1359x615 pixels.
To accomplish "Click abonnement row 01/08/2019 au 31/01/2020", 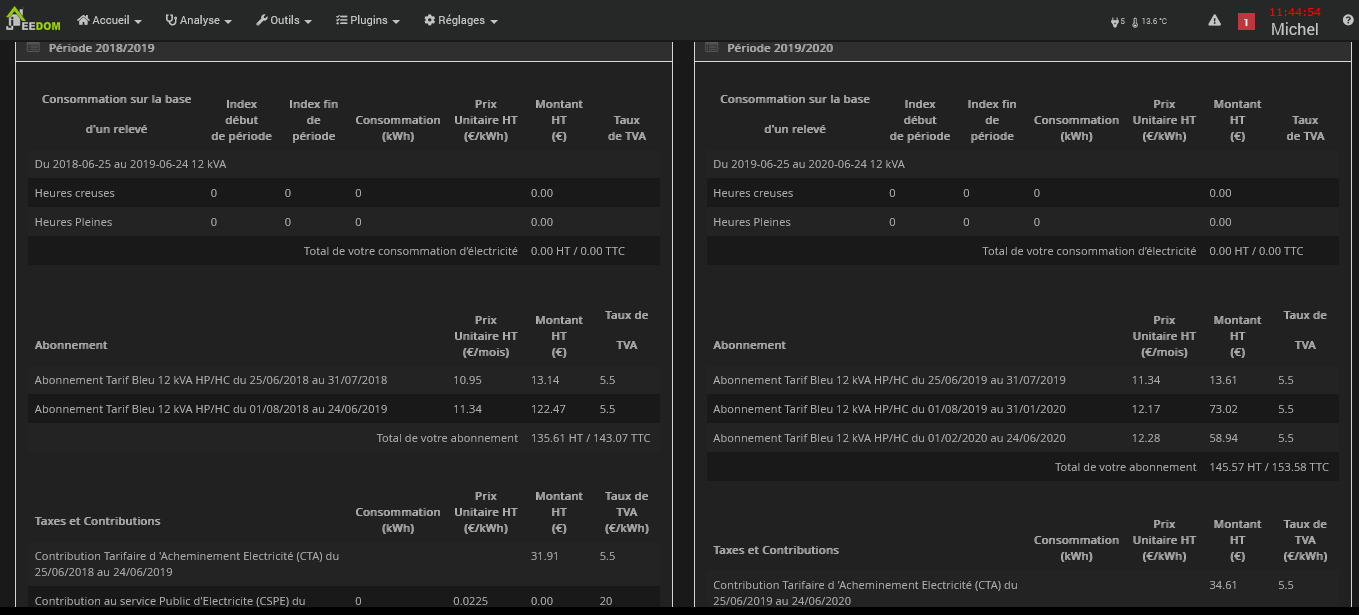I will 1023,409.
